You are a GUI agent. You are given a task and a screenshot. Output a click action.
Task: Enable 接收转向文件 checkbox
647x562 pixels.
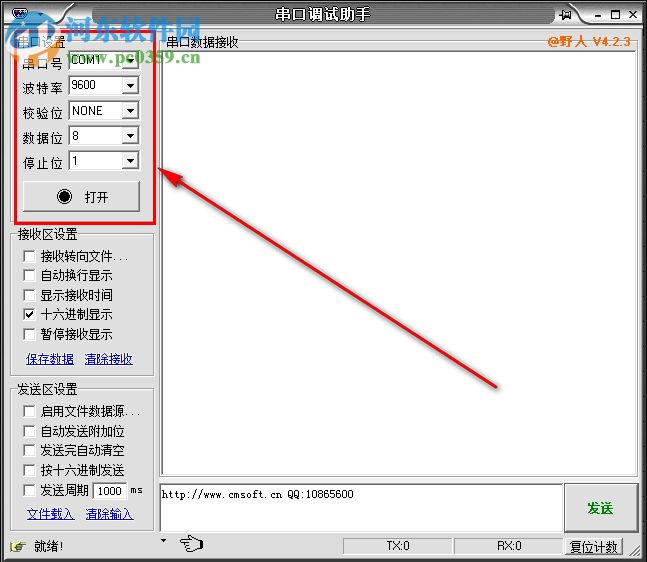(x=29, y=256)
